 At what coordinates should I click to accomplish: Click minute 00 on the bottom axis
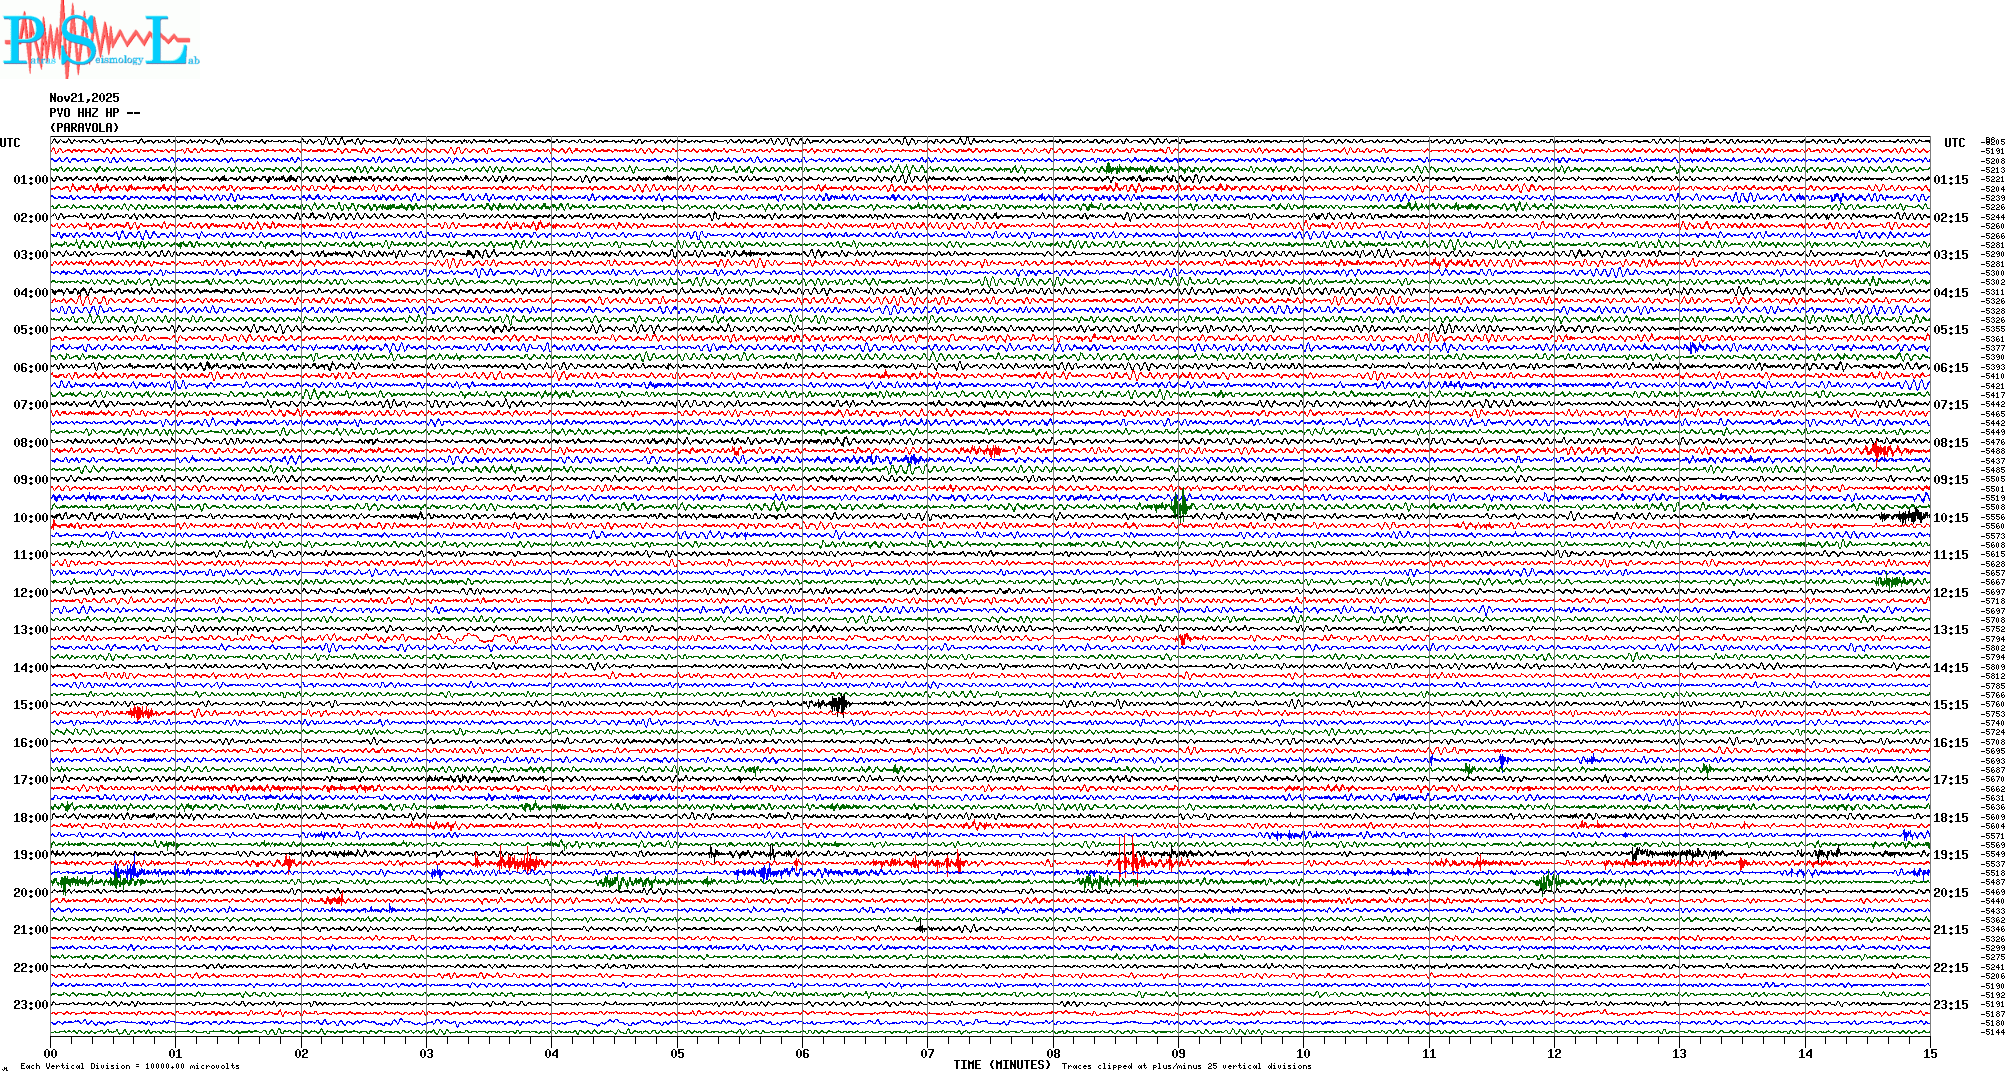51,1054
